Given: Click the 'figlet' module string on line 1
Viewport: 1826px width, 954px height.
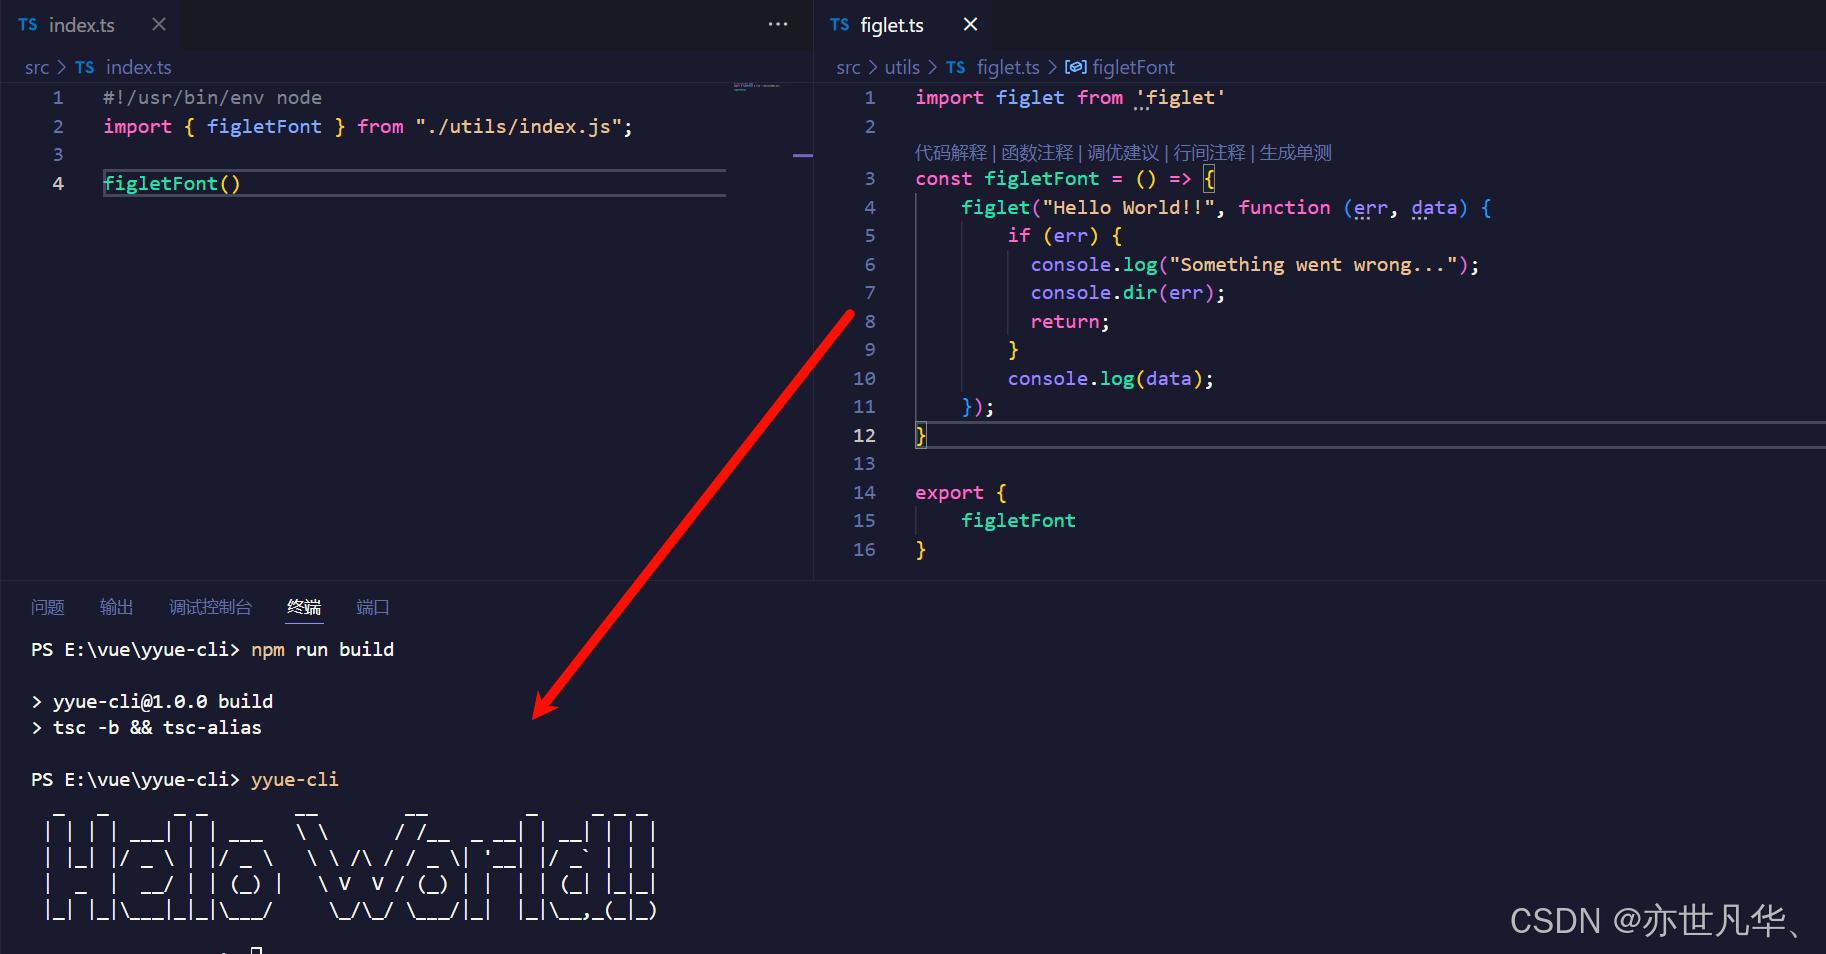Looking at the screenshot, I should point(1180,98).
